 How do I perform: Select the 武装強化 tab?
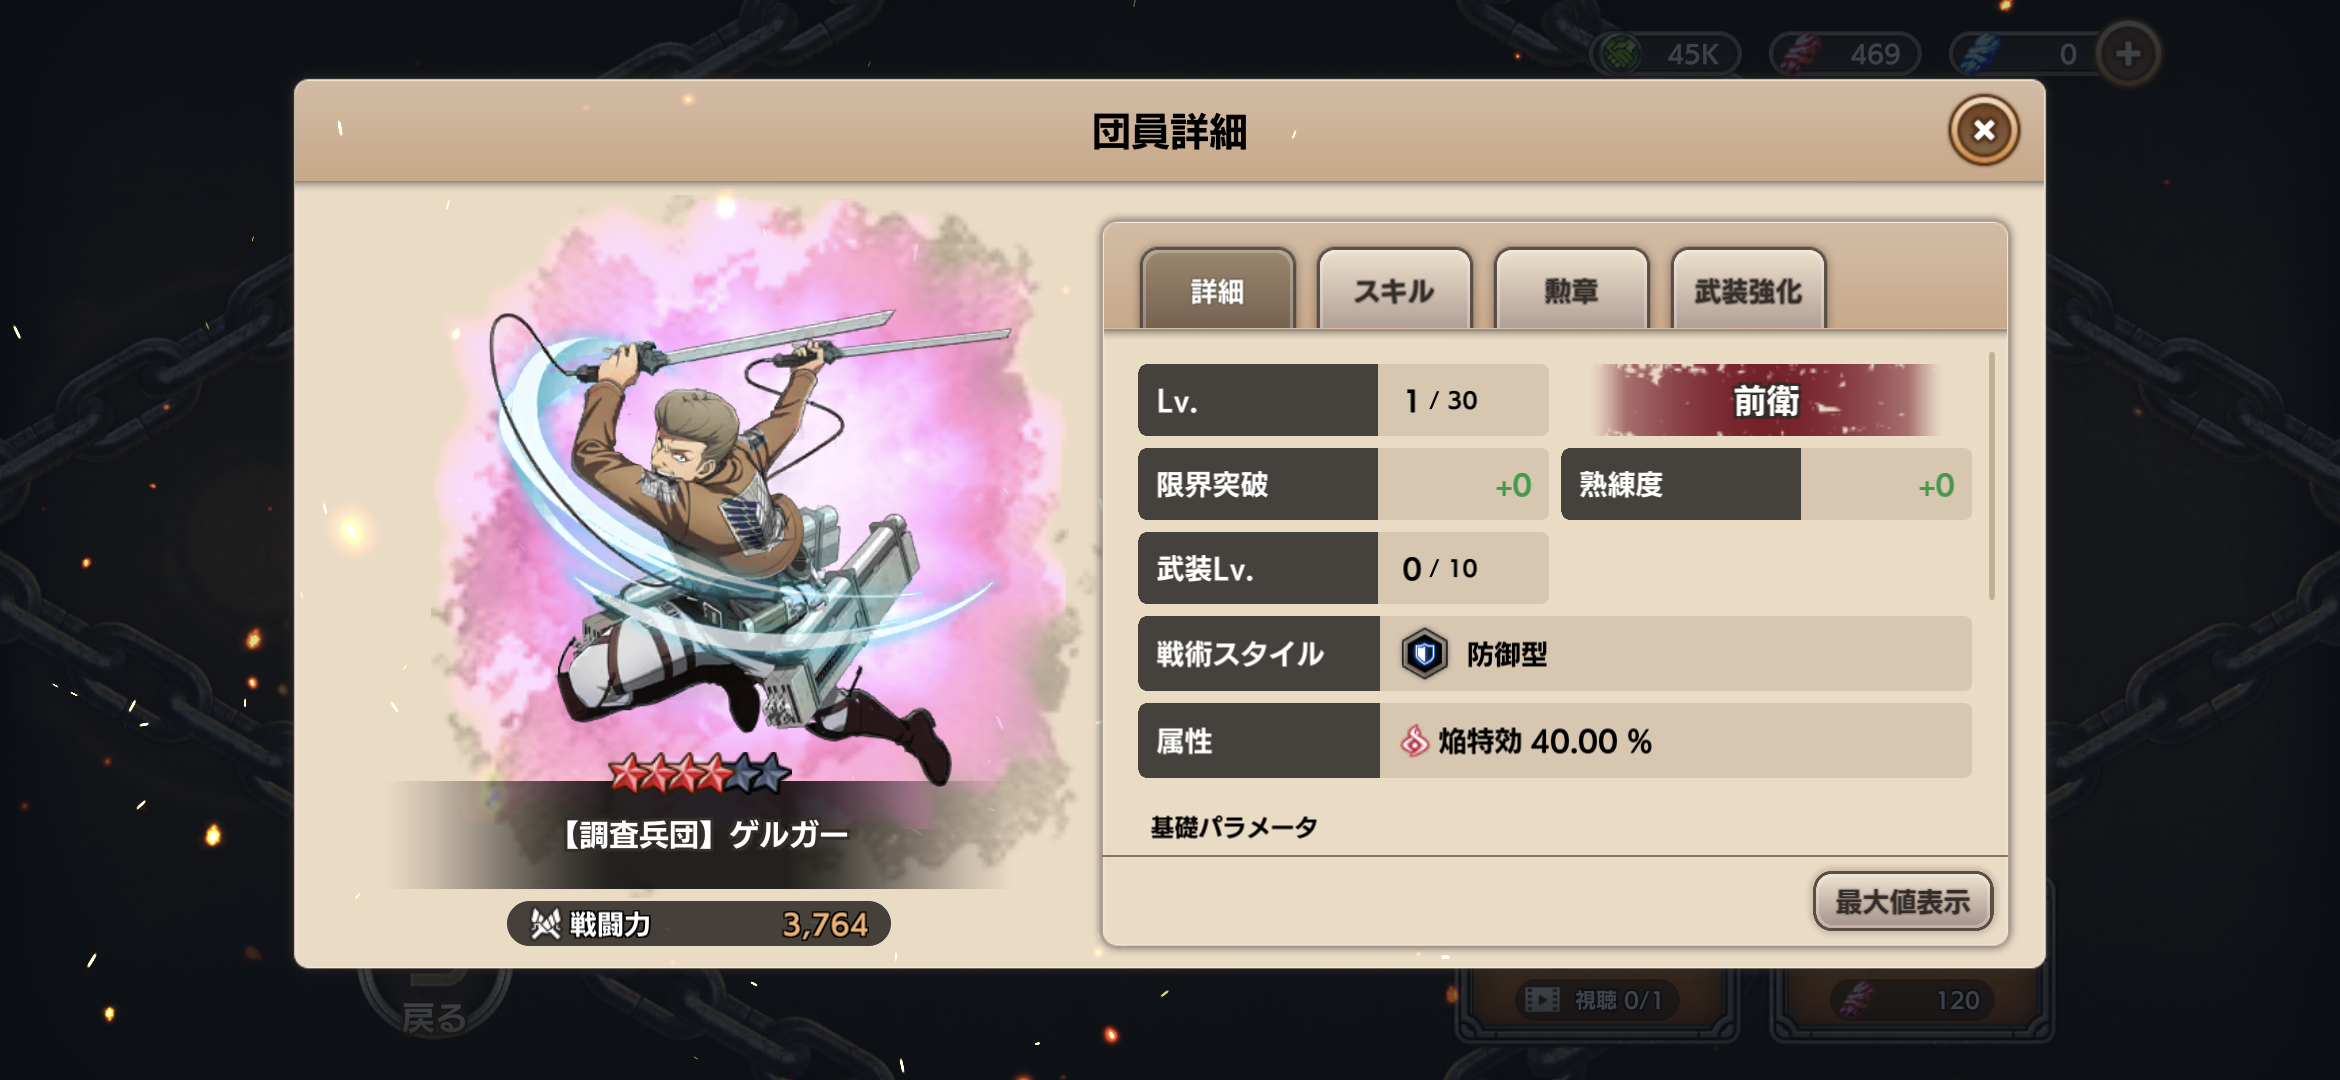(x=1748, y=290)
